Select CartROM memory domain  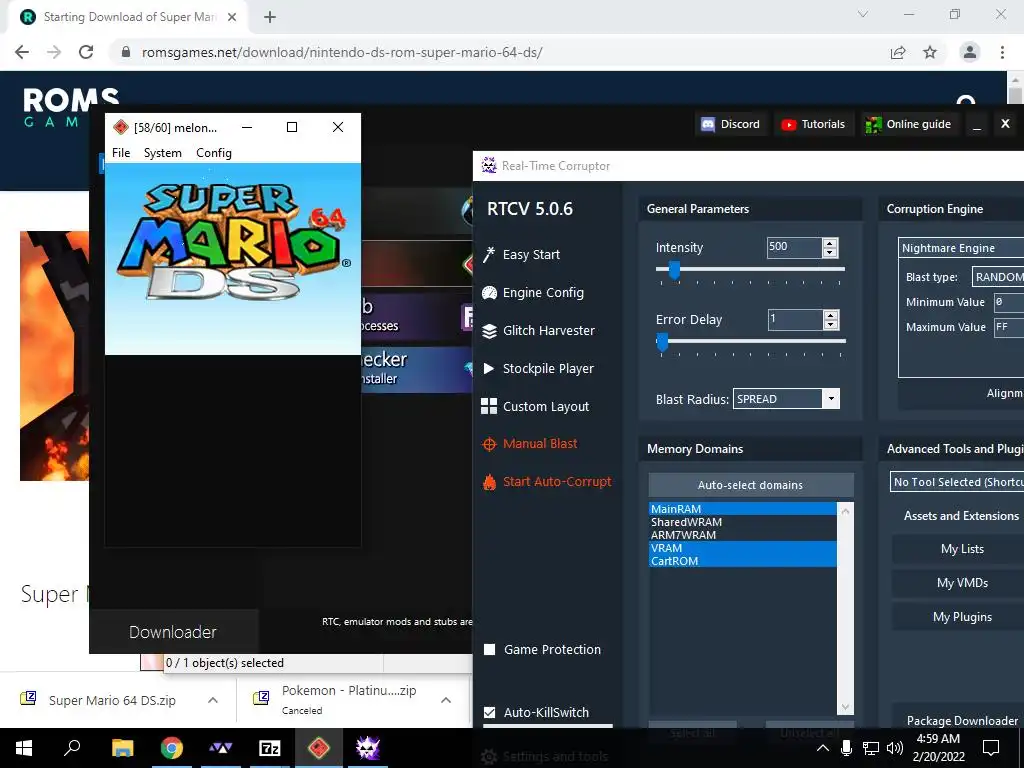click(x=743, y=561)
